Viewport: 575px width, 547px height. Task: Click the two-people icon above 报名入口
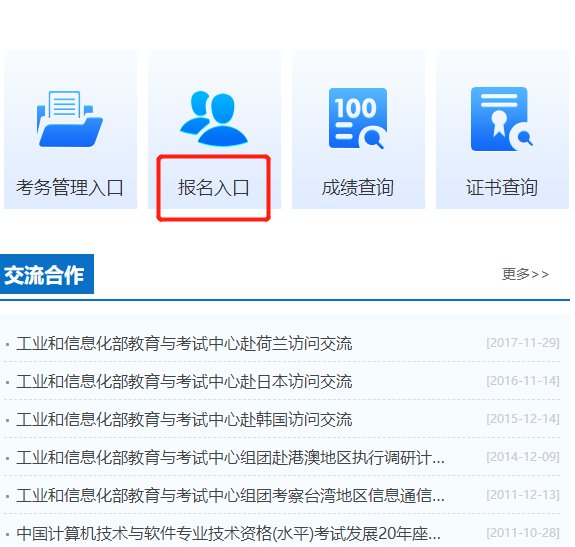tap(214, 118)
